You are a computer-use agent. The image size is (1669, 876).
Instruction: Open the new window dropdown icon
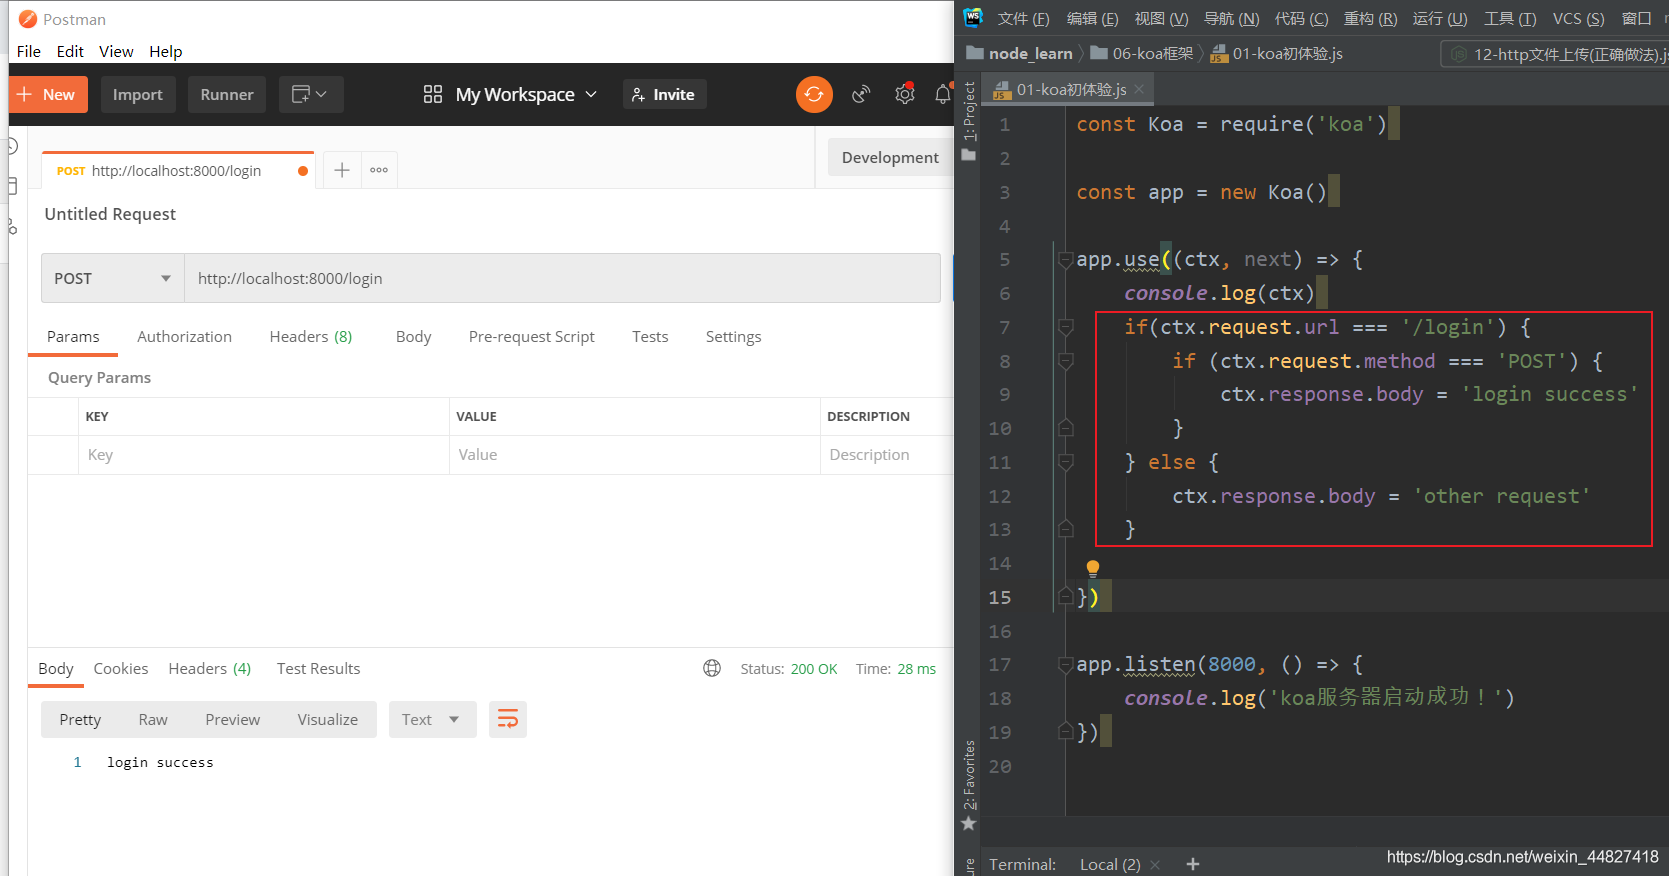[311, 95]
